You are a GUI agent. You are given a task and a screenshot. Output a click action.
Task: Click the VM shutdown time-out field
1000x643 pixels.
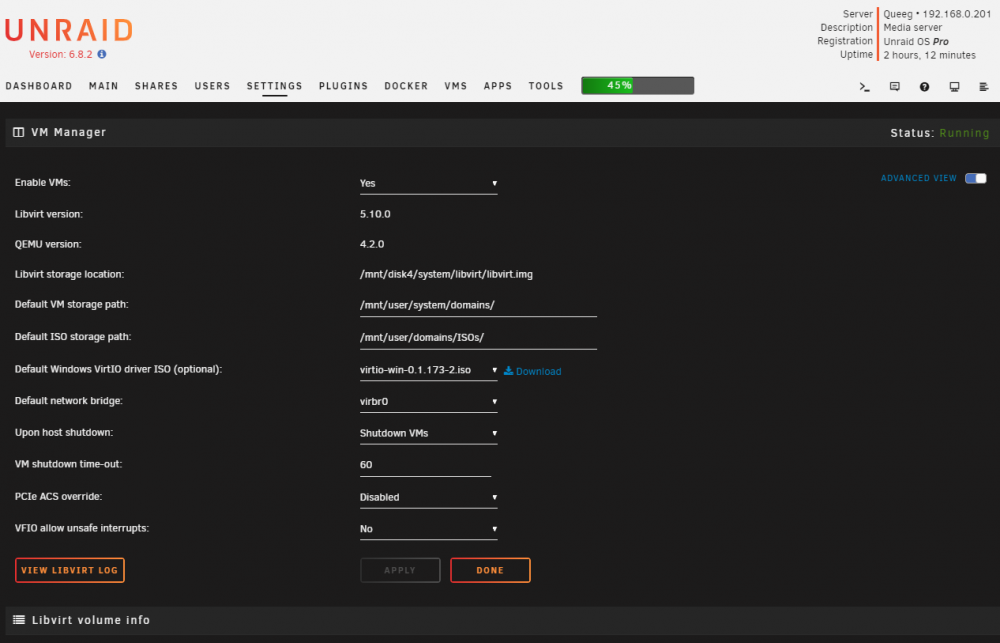[x=425, y=466]
